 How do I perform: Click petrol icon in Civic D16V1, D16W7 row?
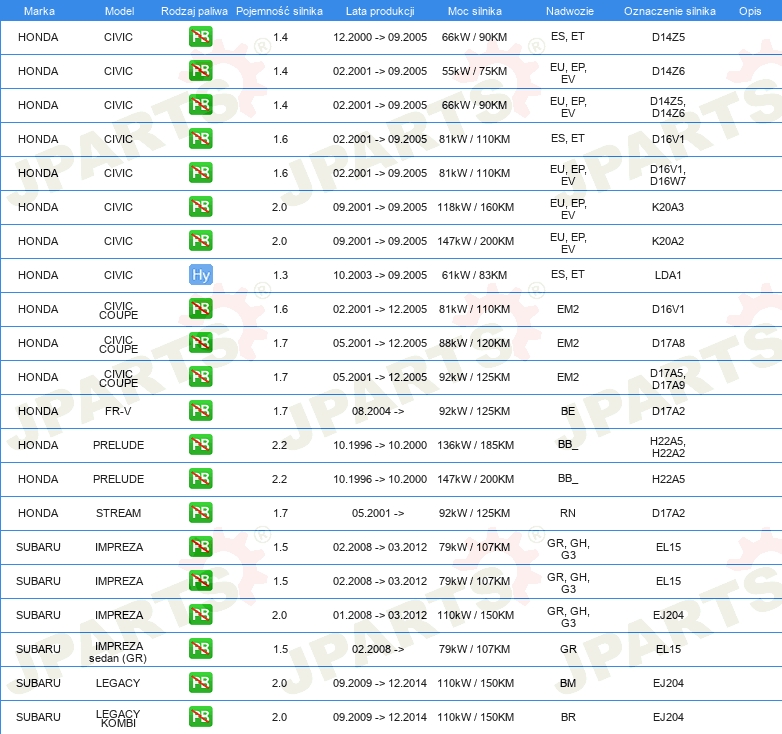(x=200, y=173)
